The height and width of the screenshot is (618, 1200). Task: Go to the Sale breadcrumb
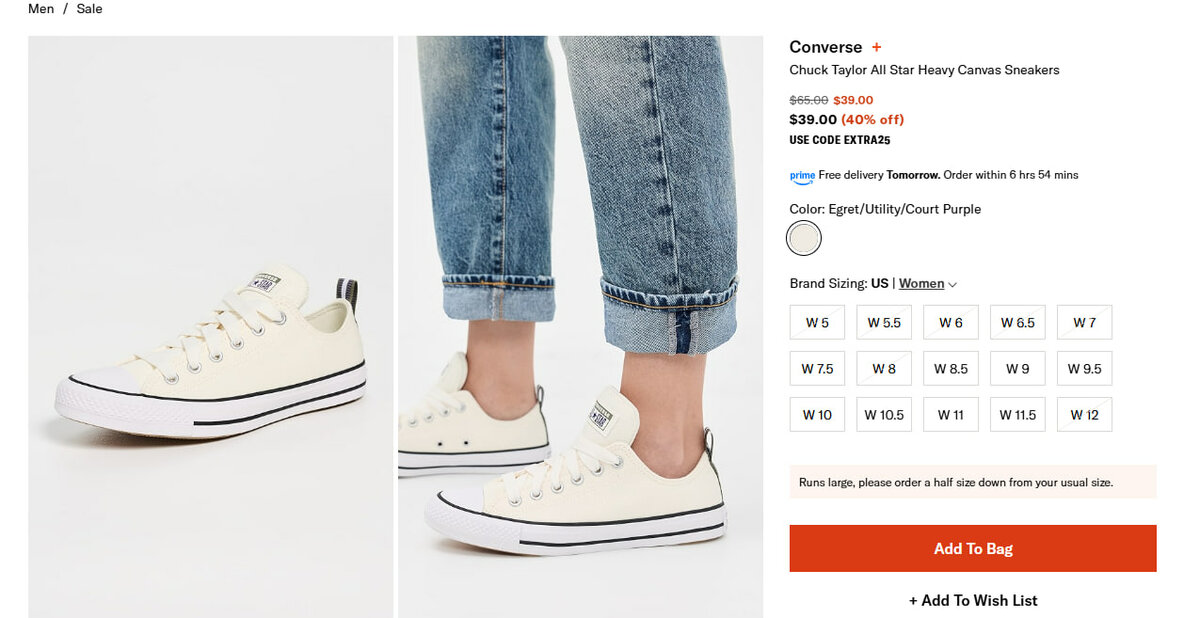click(x=89, y=9)
